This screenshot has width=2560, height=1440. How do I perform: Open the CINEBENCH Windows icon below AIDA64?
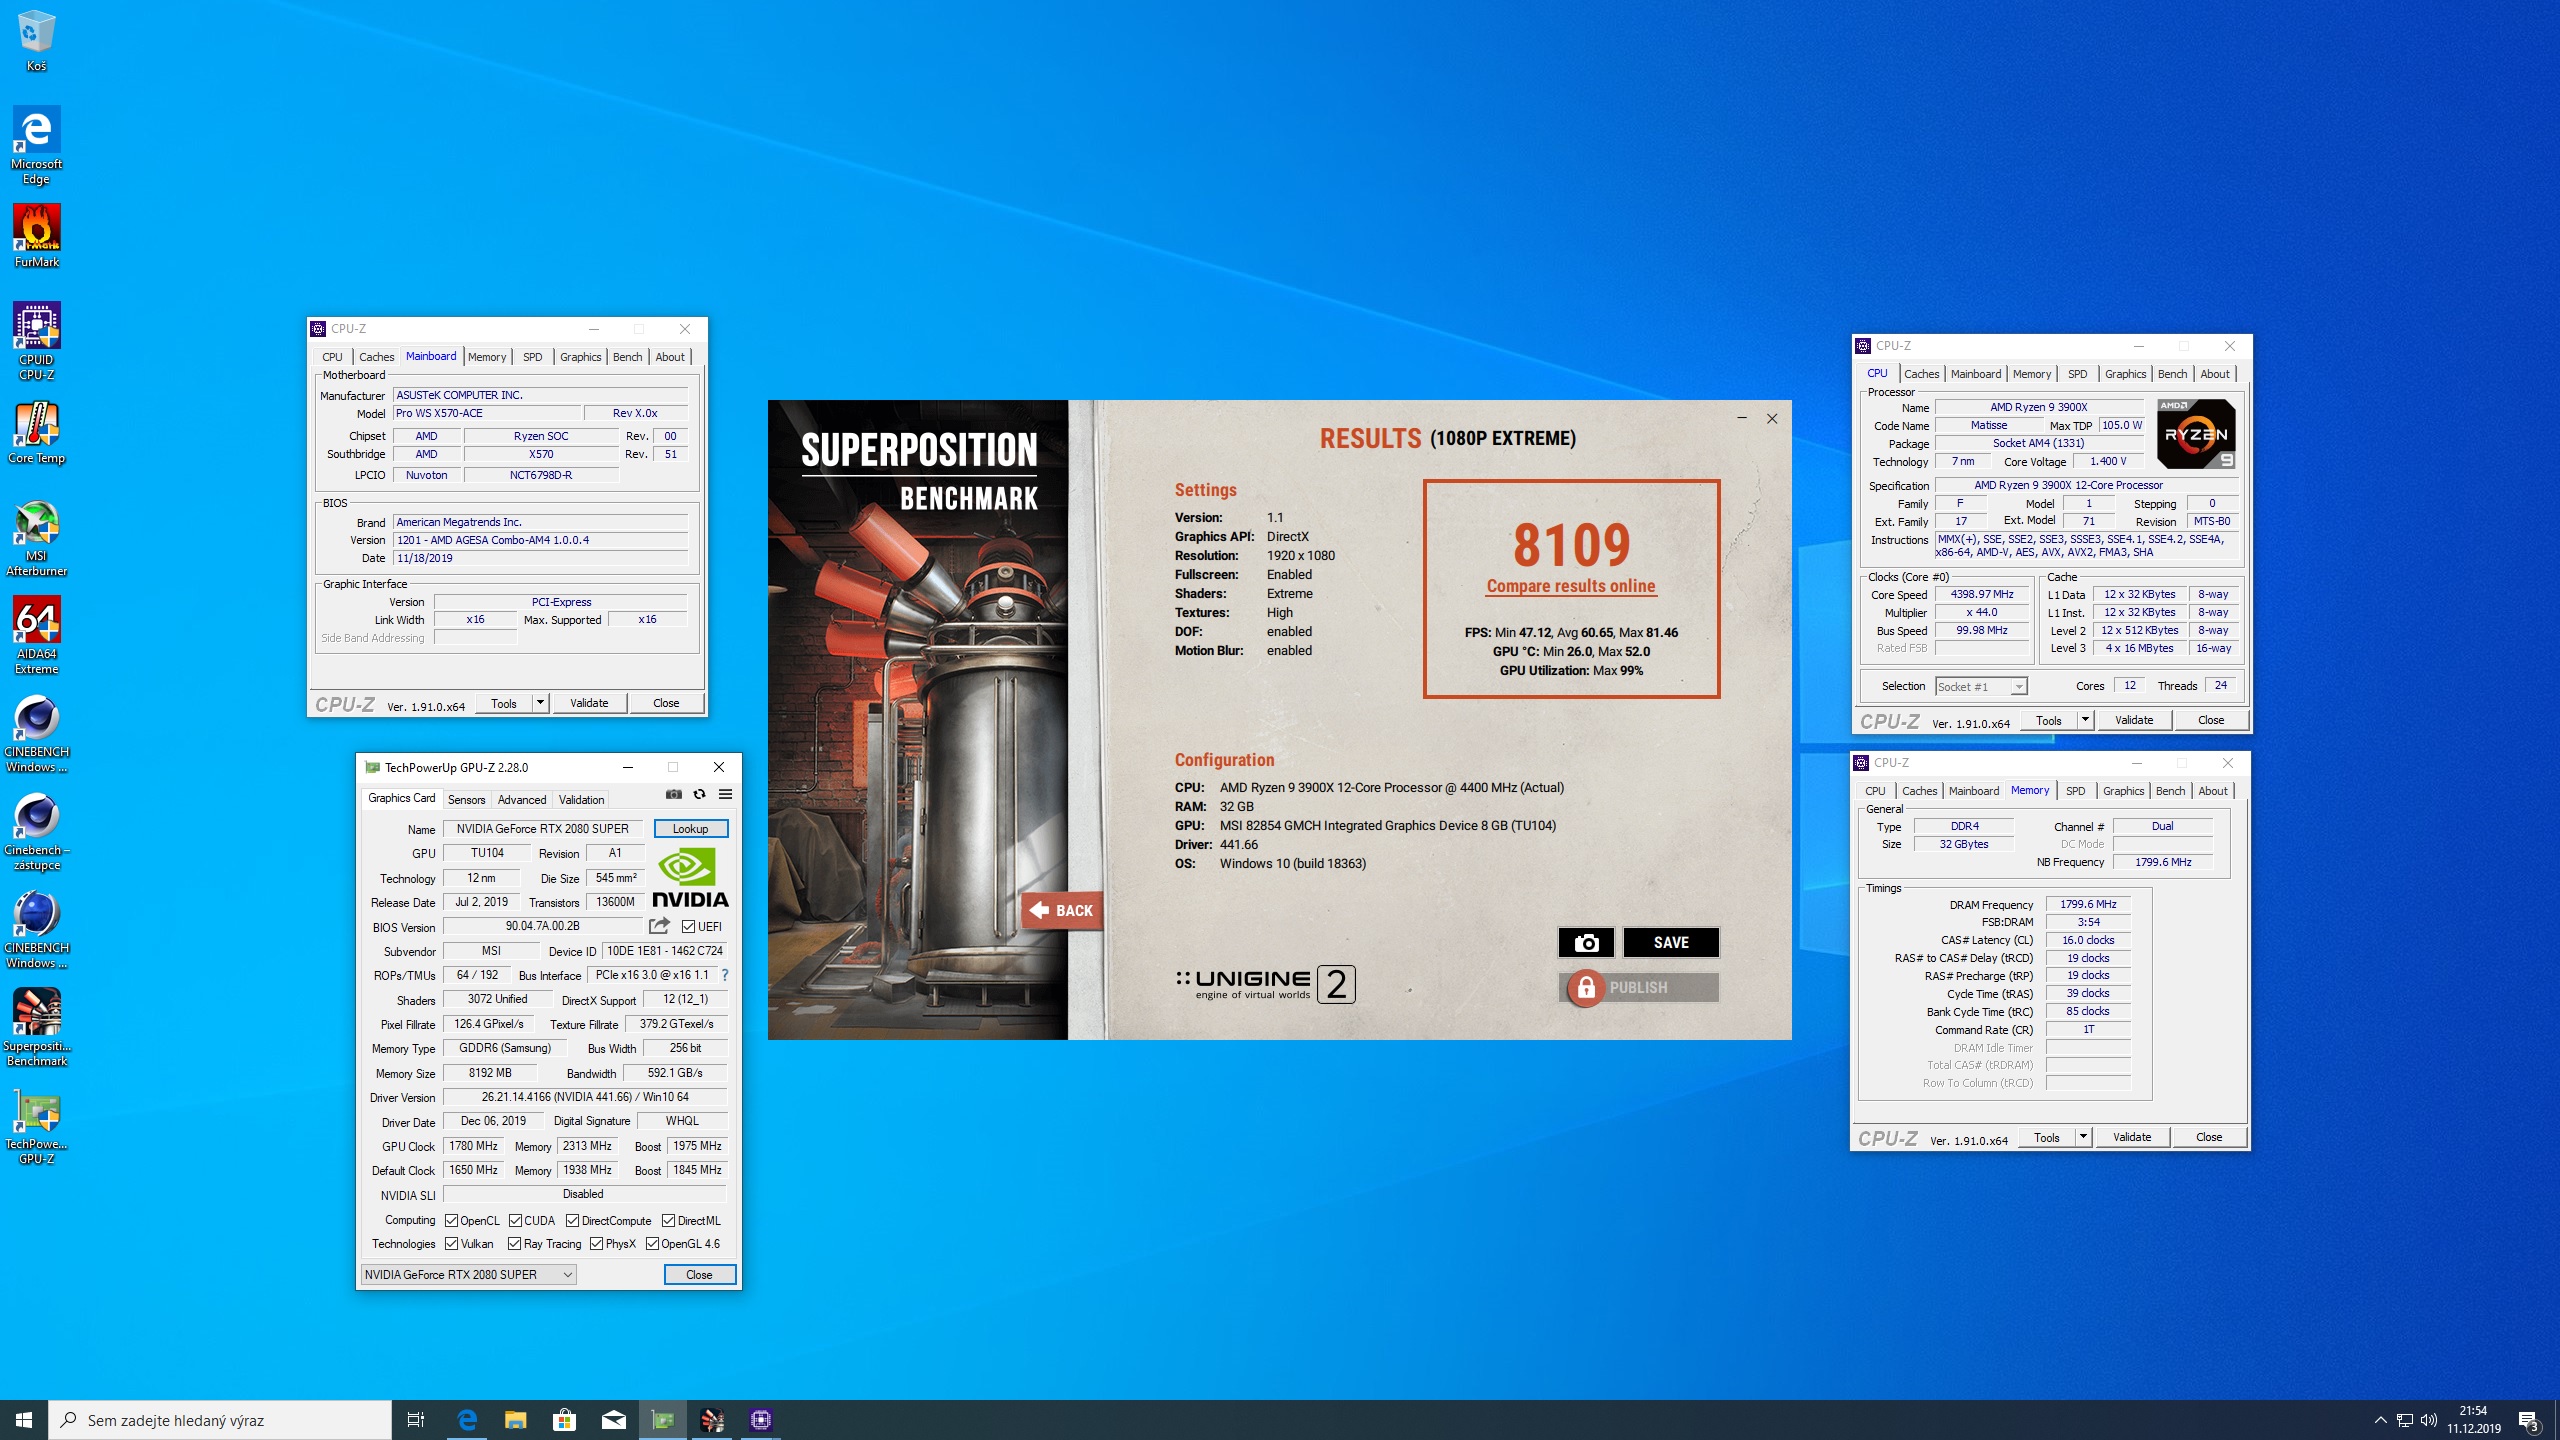pyautogui.click(x=36, y=734)
